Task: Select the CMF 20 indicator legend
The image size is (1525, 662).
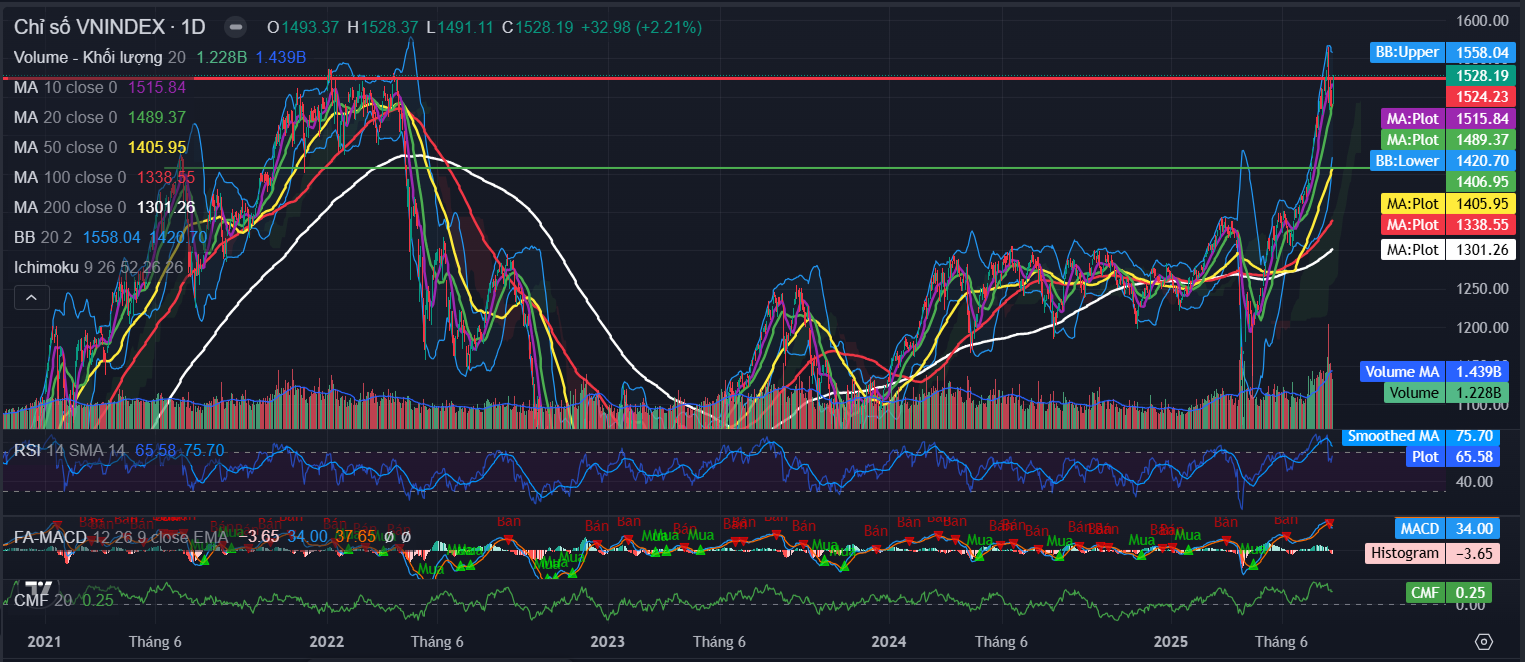Action: 38,600
